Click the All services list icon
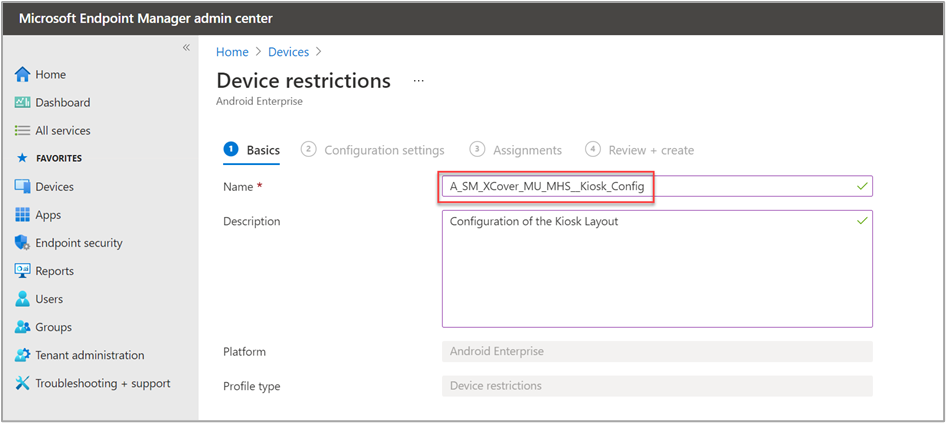Screen dimensions: 946x423 pyautogui.click(x=23, y=131)
